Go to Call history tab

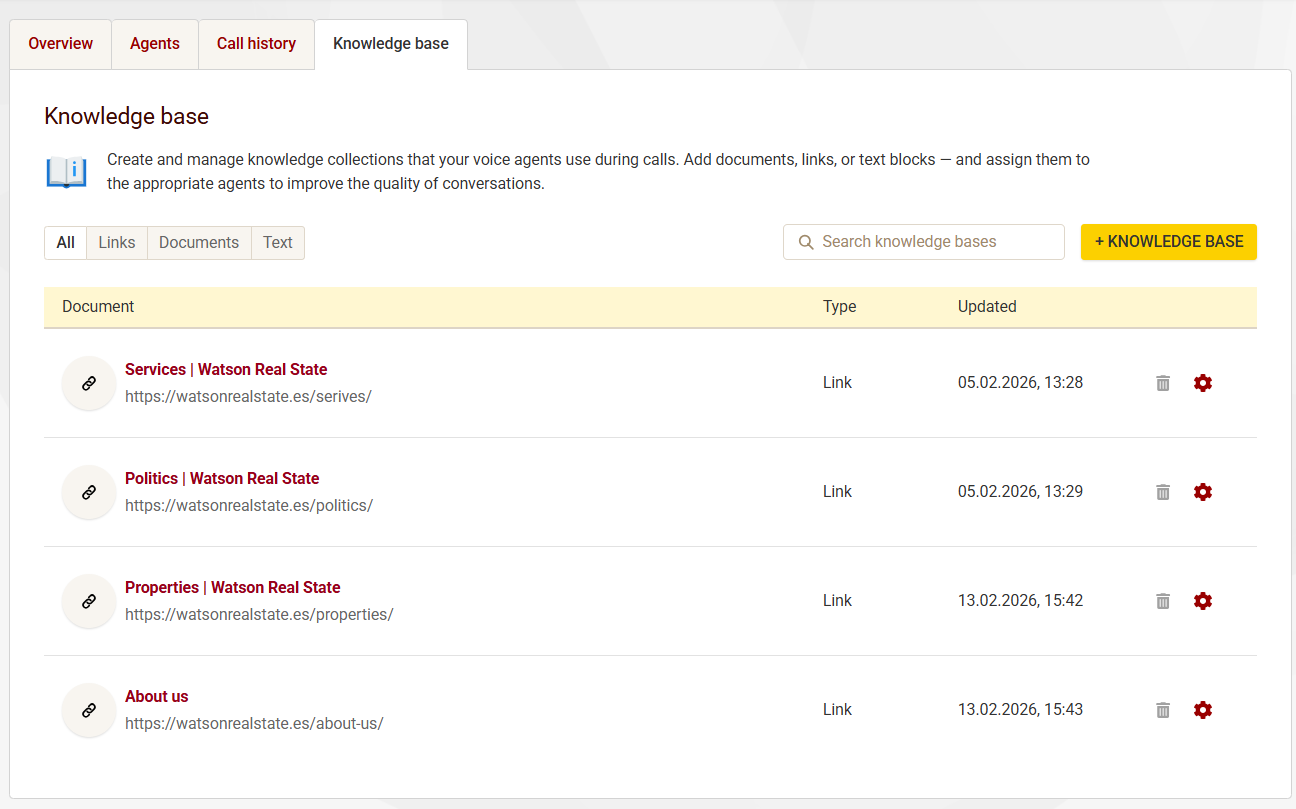(x=256, y=44)
